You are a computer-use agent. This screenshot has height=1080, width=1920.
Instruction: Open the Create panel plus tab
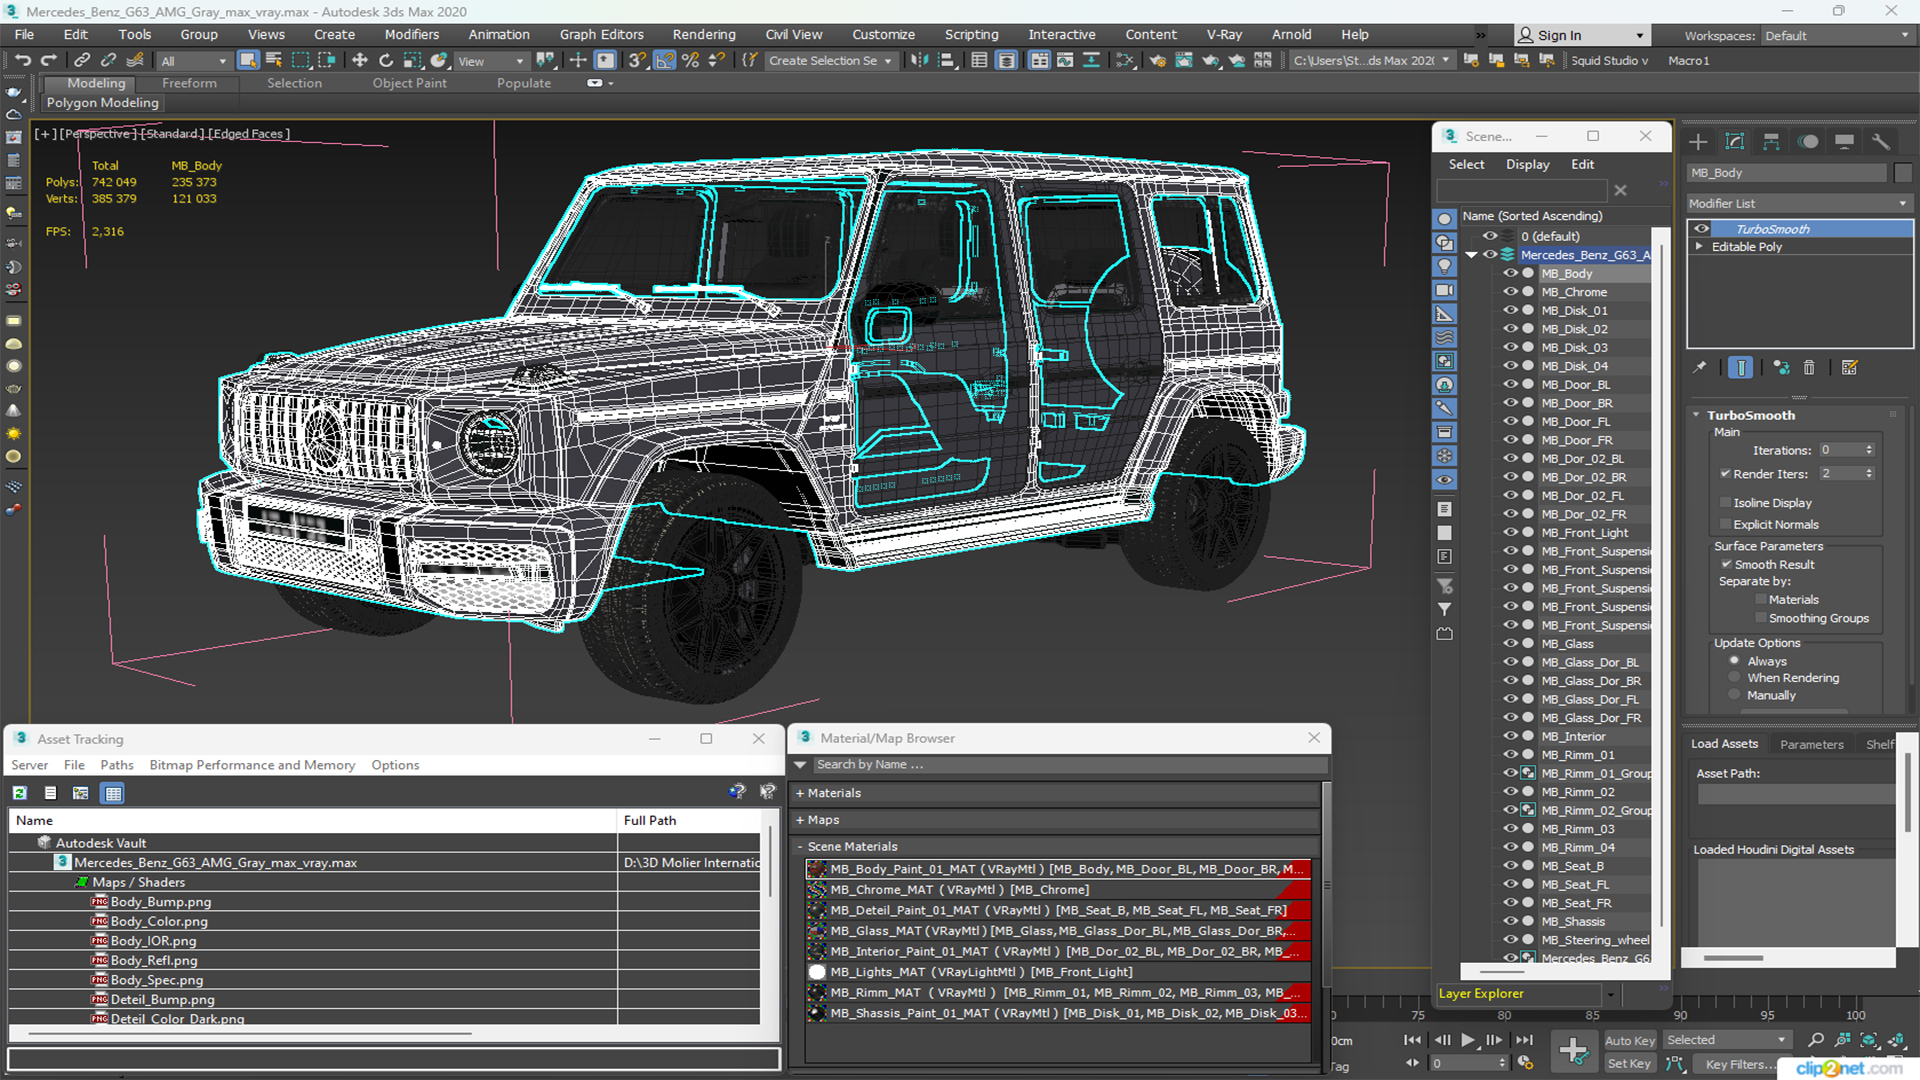coord(1698,142)
